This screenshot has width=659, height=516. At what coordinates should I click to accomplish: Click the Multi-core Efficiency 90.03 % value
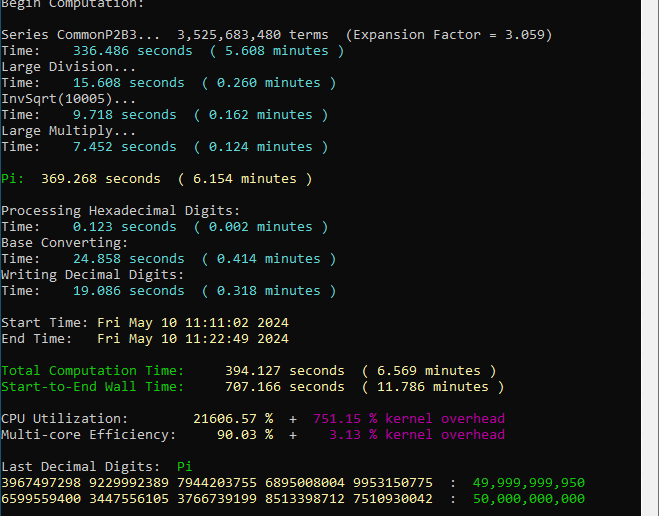tap(245, 435)
